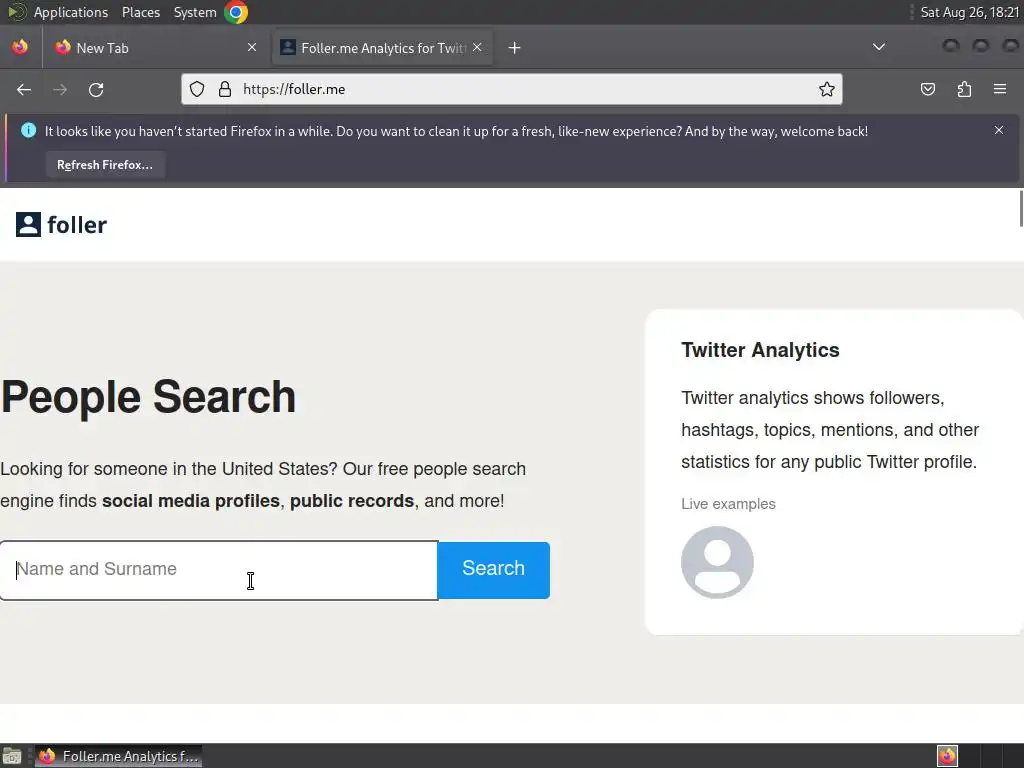The height and width of the screenshot is (768, 1024).
Task: Click the Firefox View icon in the tab bar
Action: pos(20,48)
